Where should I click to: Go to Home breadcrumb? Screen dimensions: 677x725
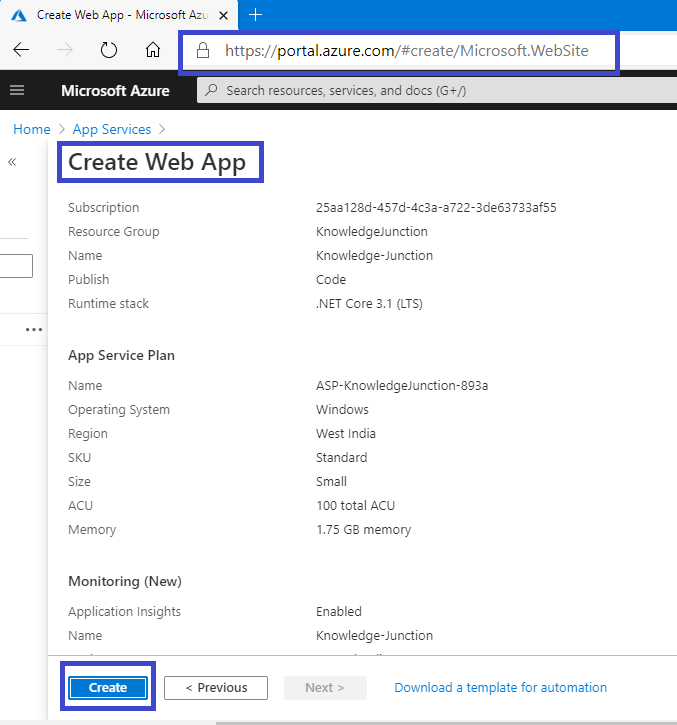tap(31, 129)
